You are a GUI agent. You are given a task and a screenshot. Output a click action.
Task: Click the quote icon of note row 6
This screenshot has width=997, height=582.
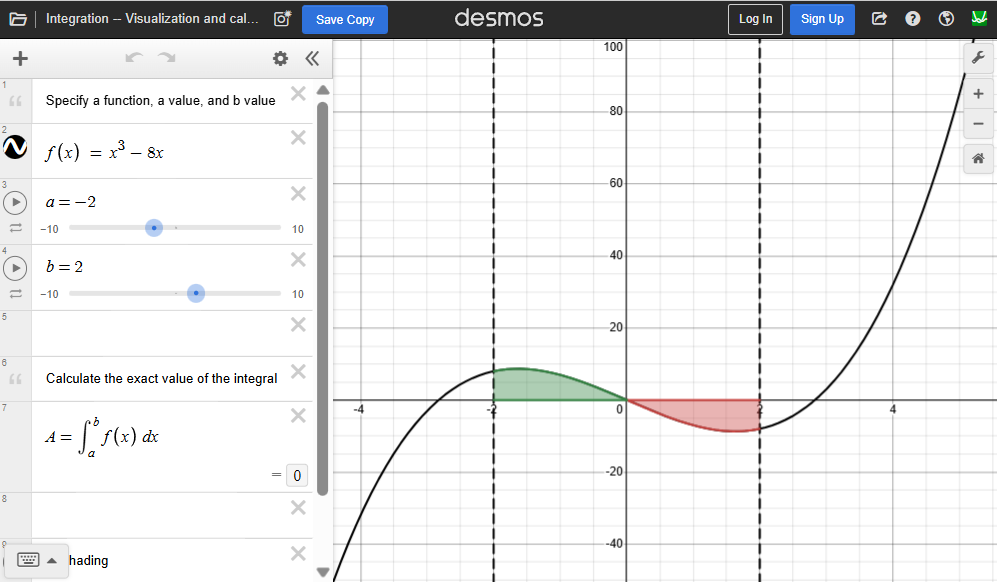tap(16, 378)
